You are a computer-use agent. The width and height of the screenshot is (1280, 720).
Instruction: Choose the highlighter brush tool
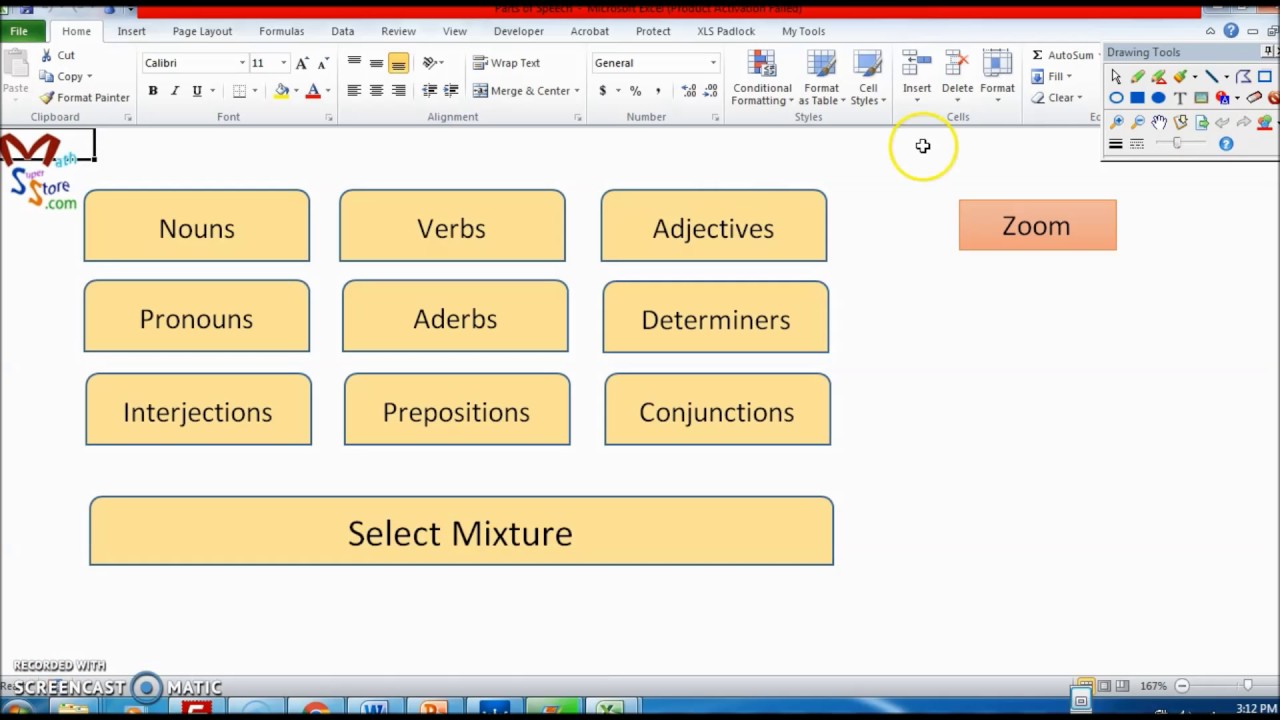tap(1180, 76)
